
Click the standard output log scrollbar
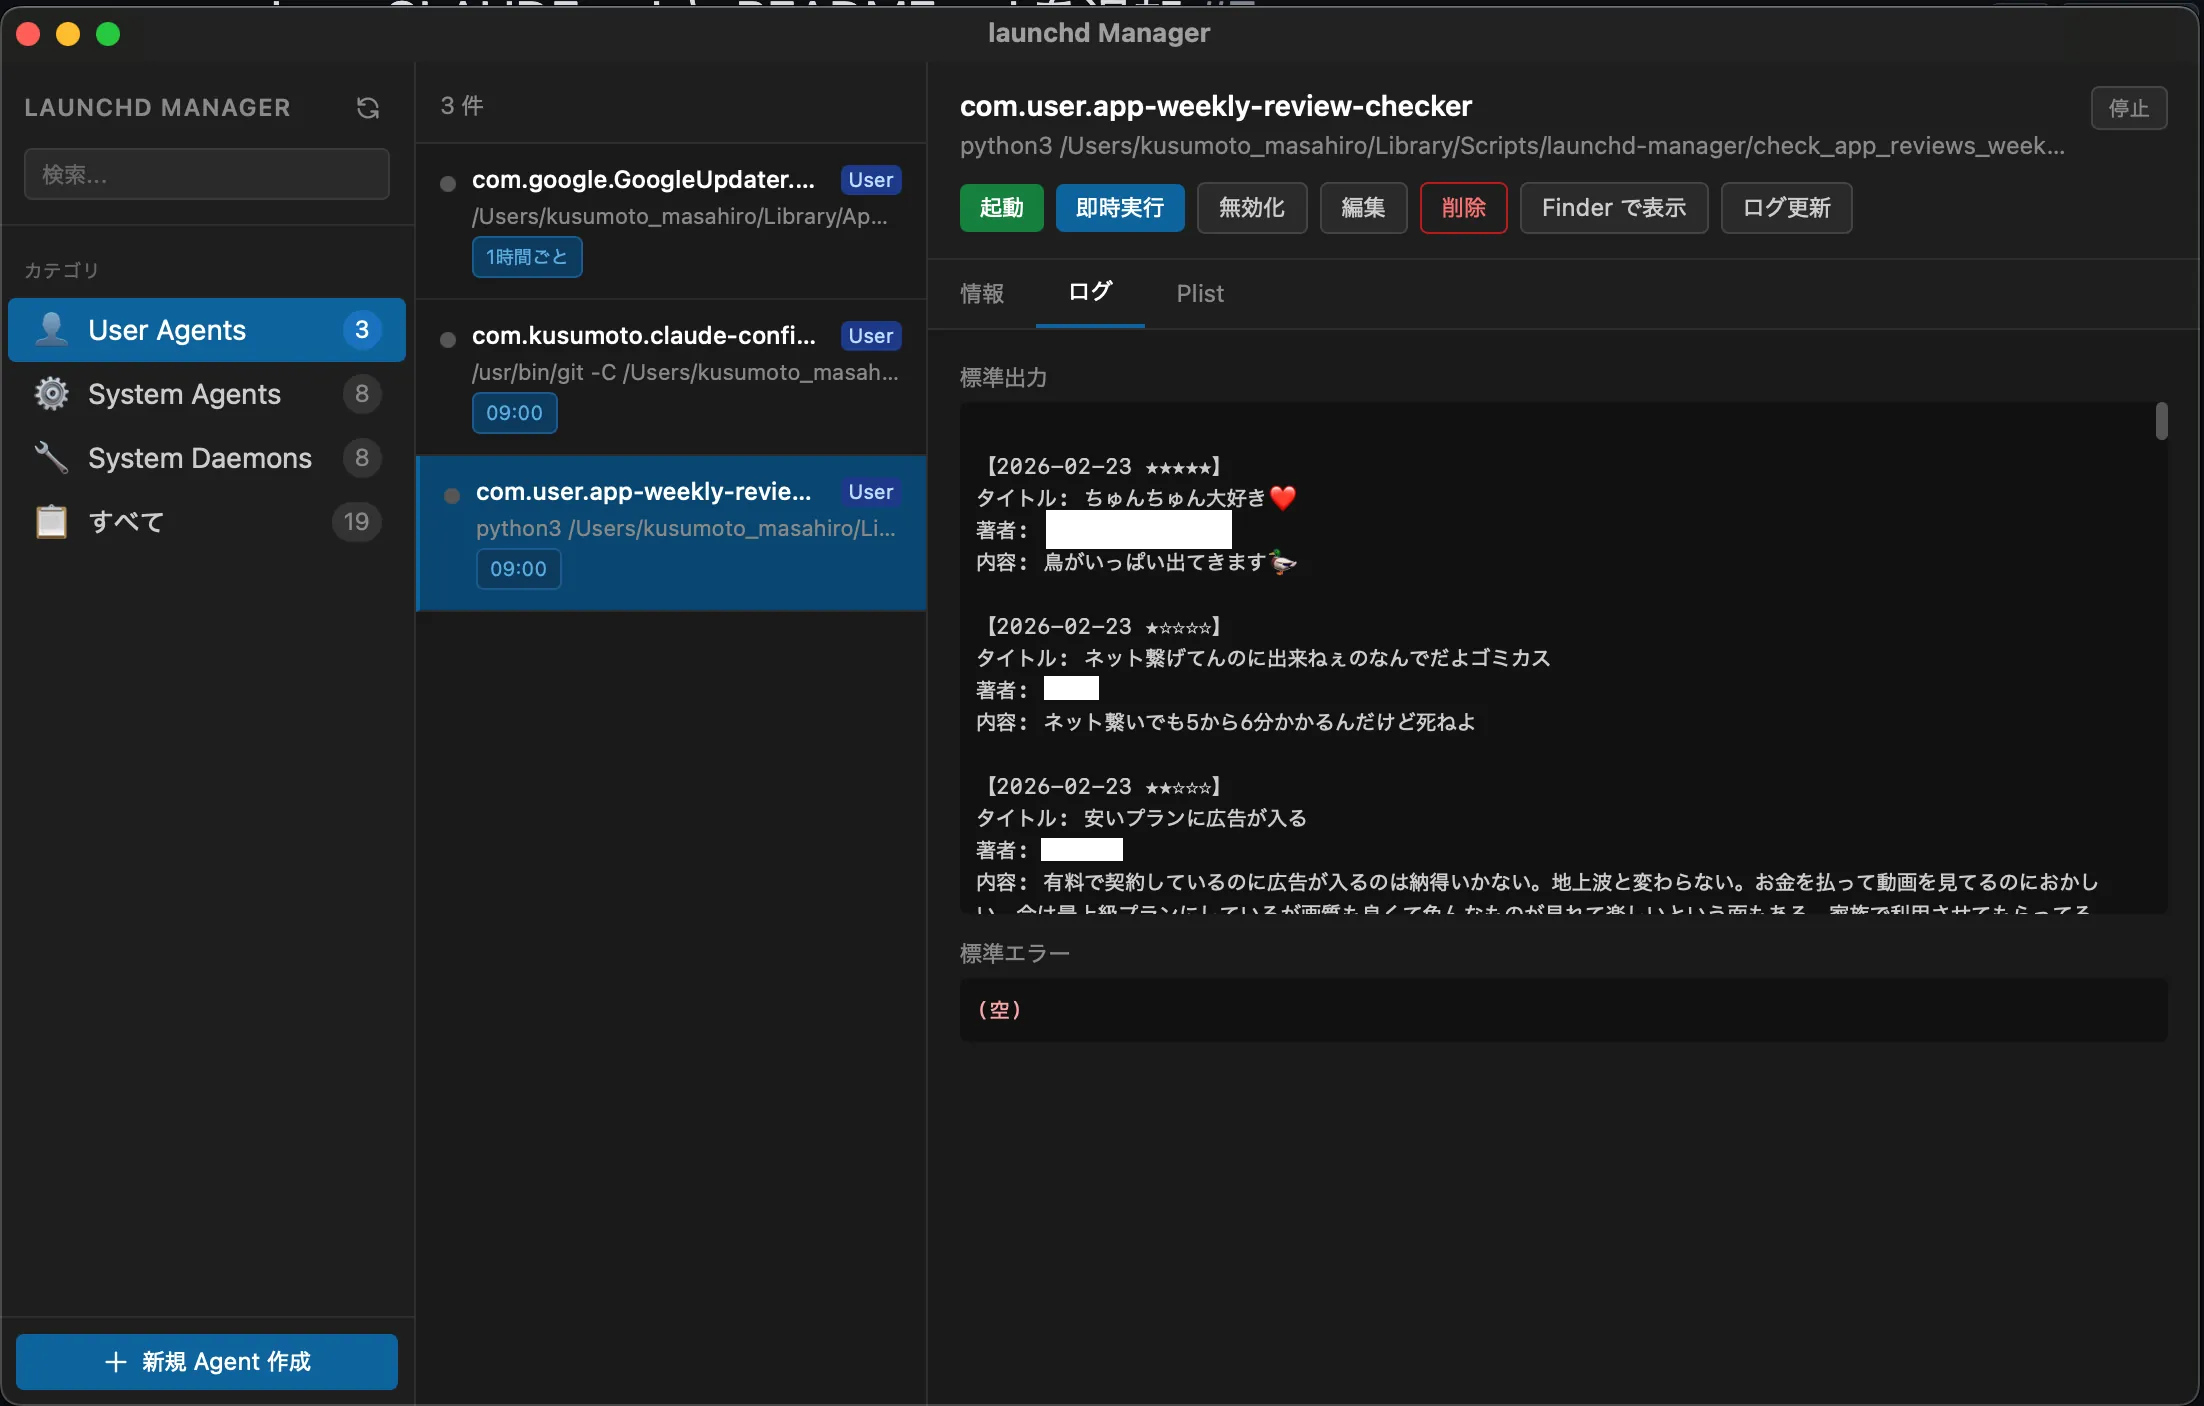[x=2161, y=421]
